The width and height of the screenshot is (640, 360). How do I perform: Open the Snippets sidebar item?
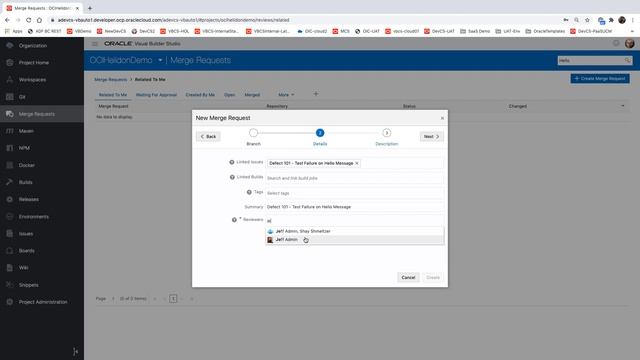click(x=29, y=285)
